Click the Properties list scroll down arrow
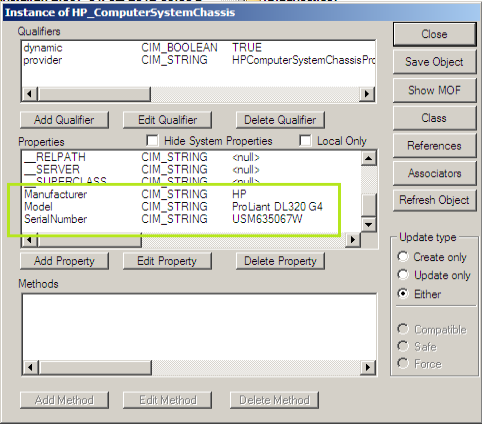This screenshot has height=424, width=482. tap(369, 224)
